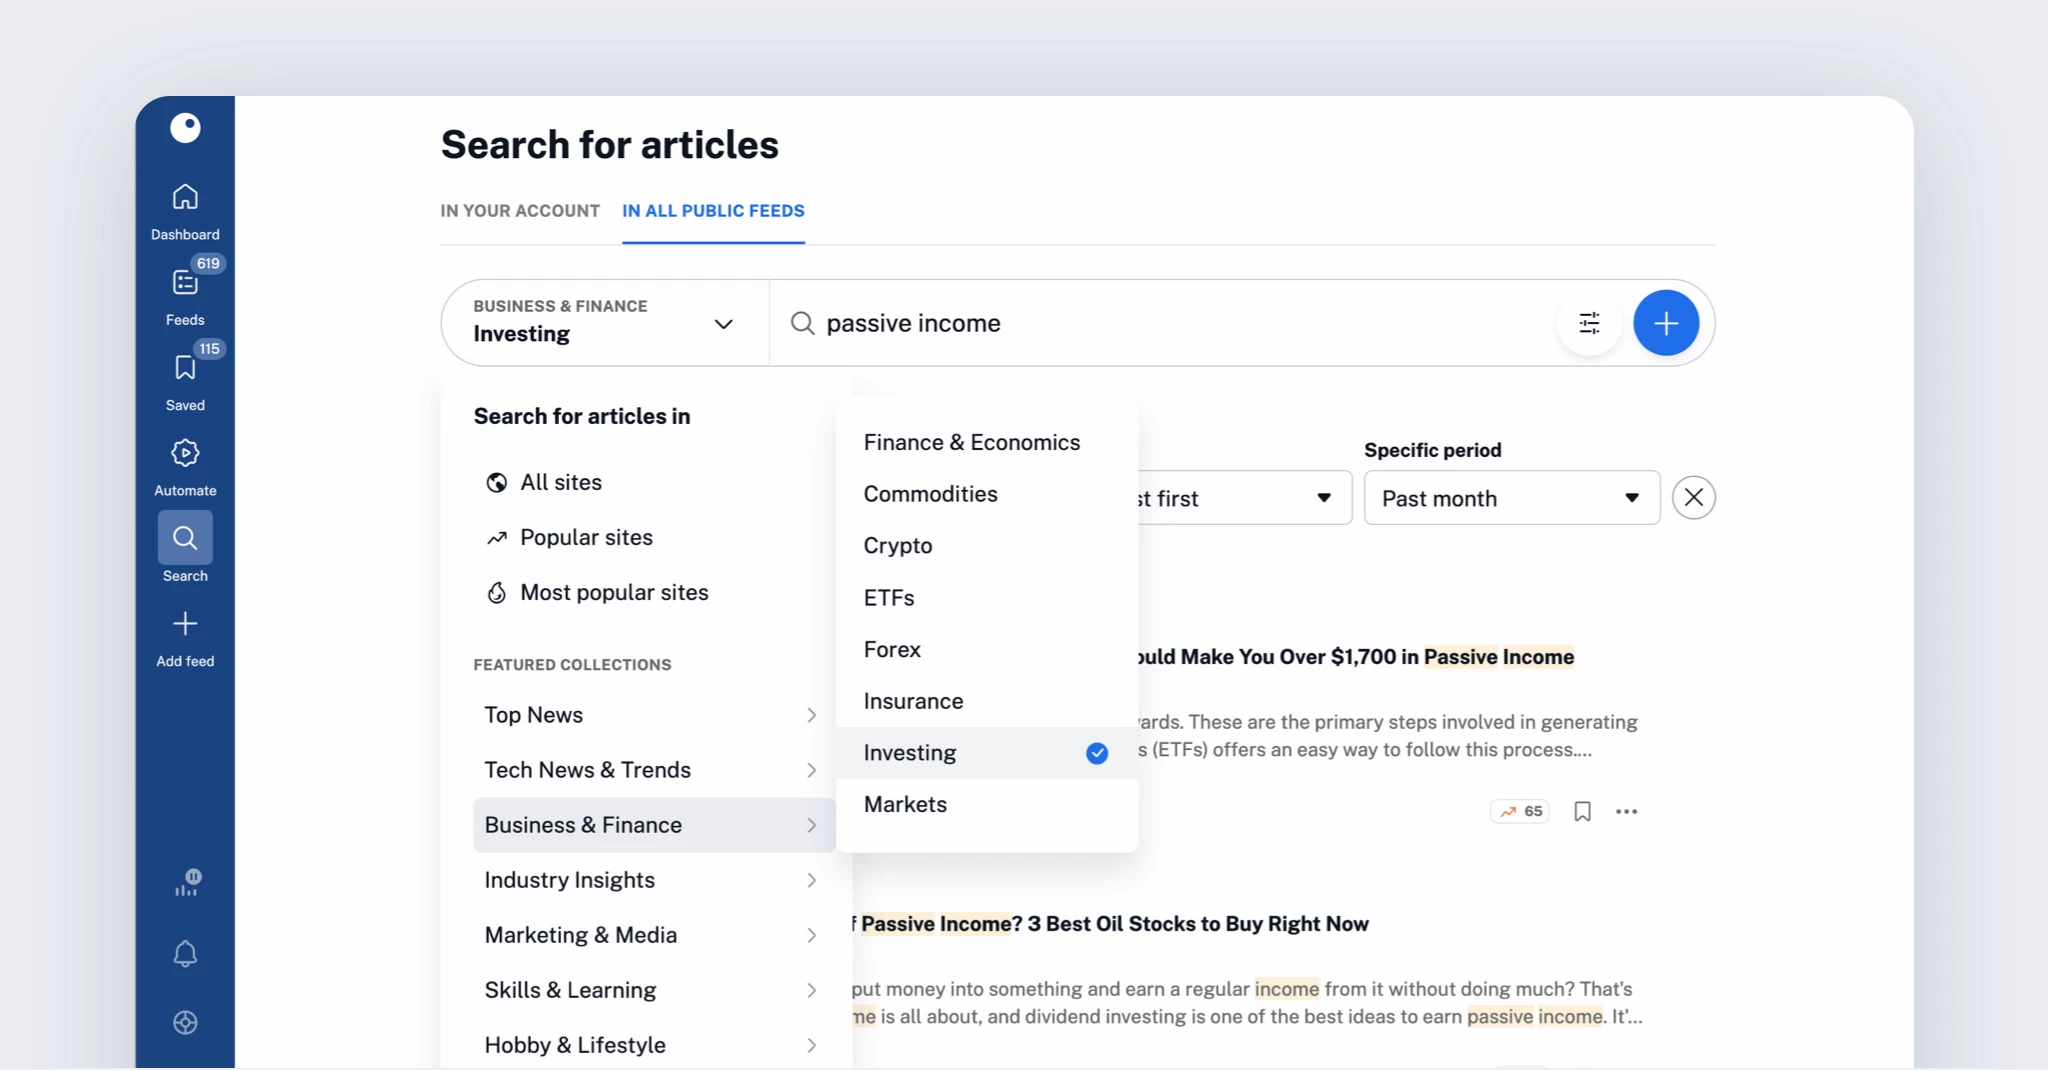Image resolution: width=2048 pixels, height=1070 pixels.
Task: Open the three-dot menu on first article
Action: (x=1626, y=811)
